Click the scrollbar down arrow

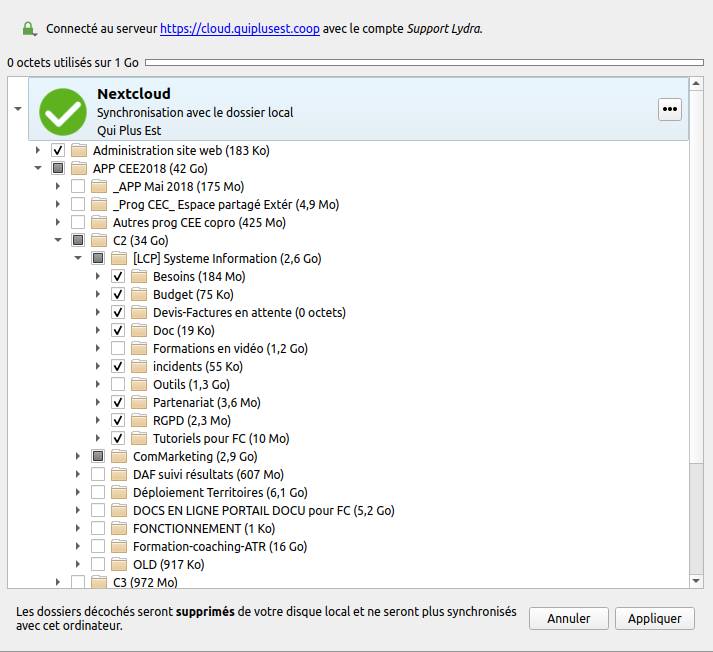[696, 581]
